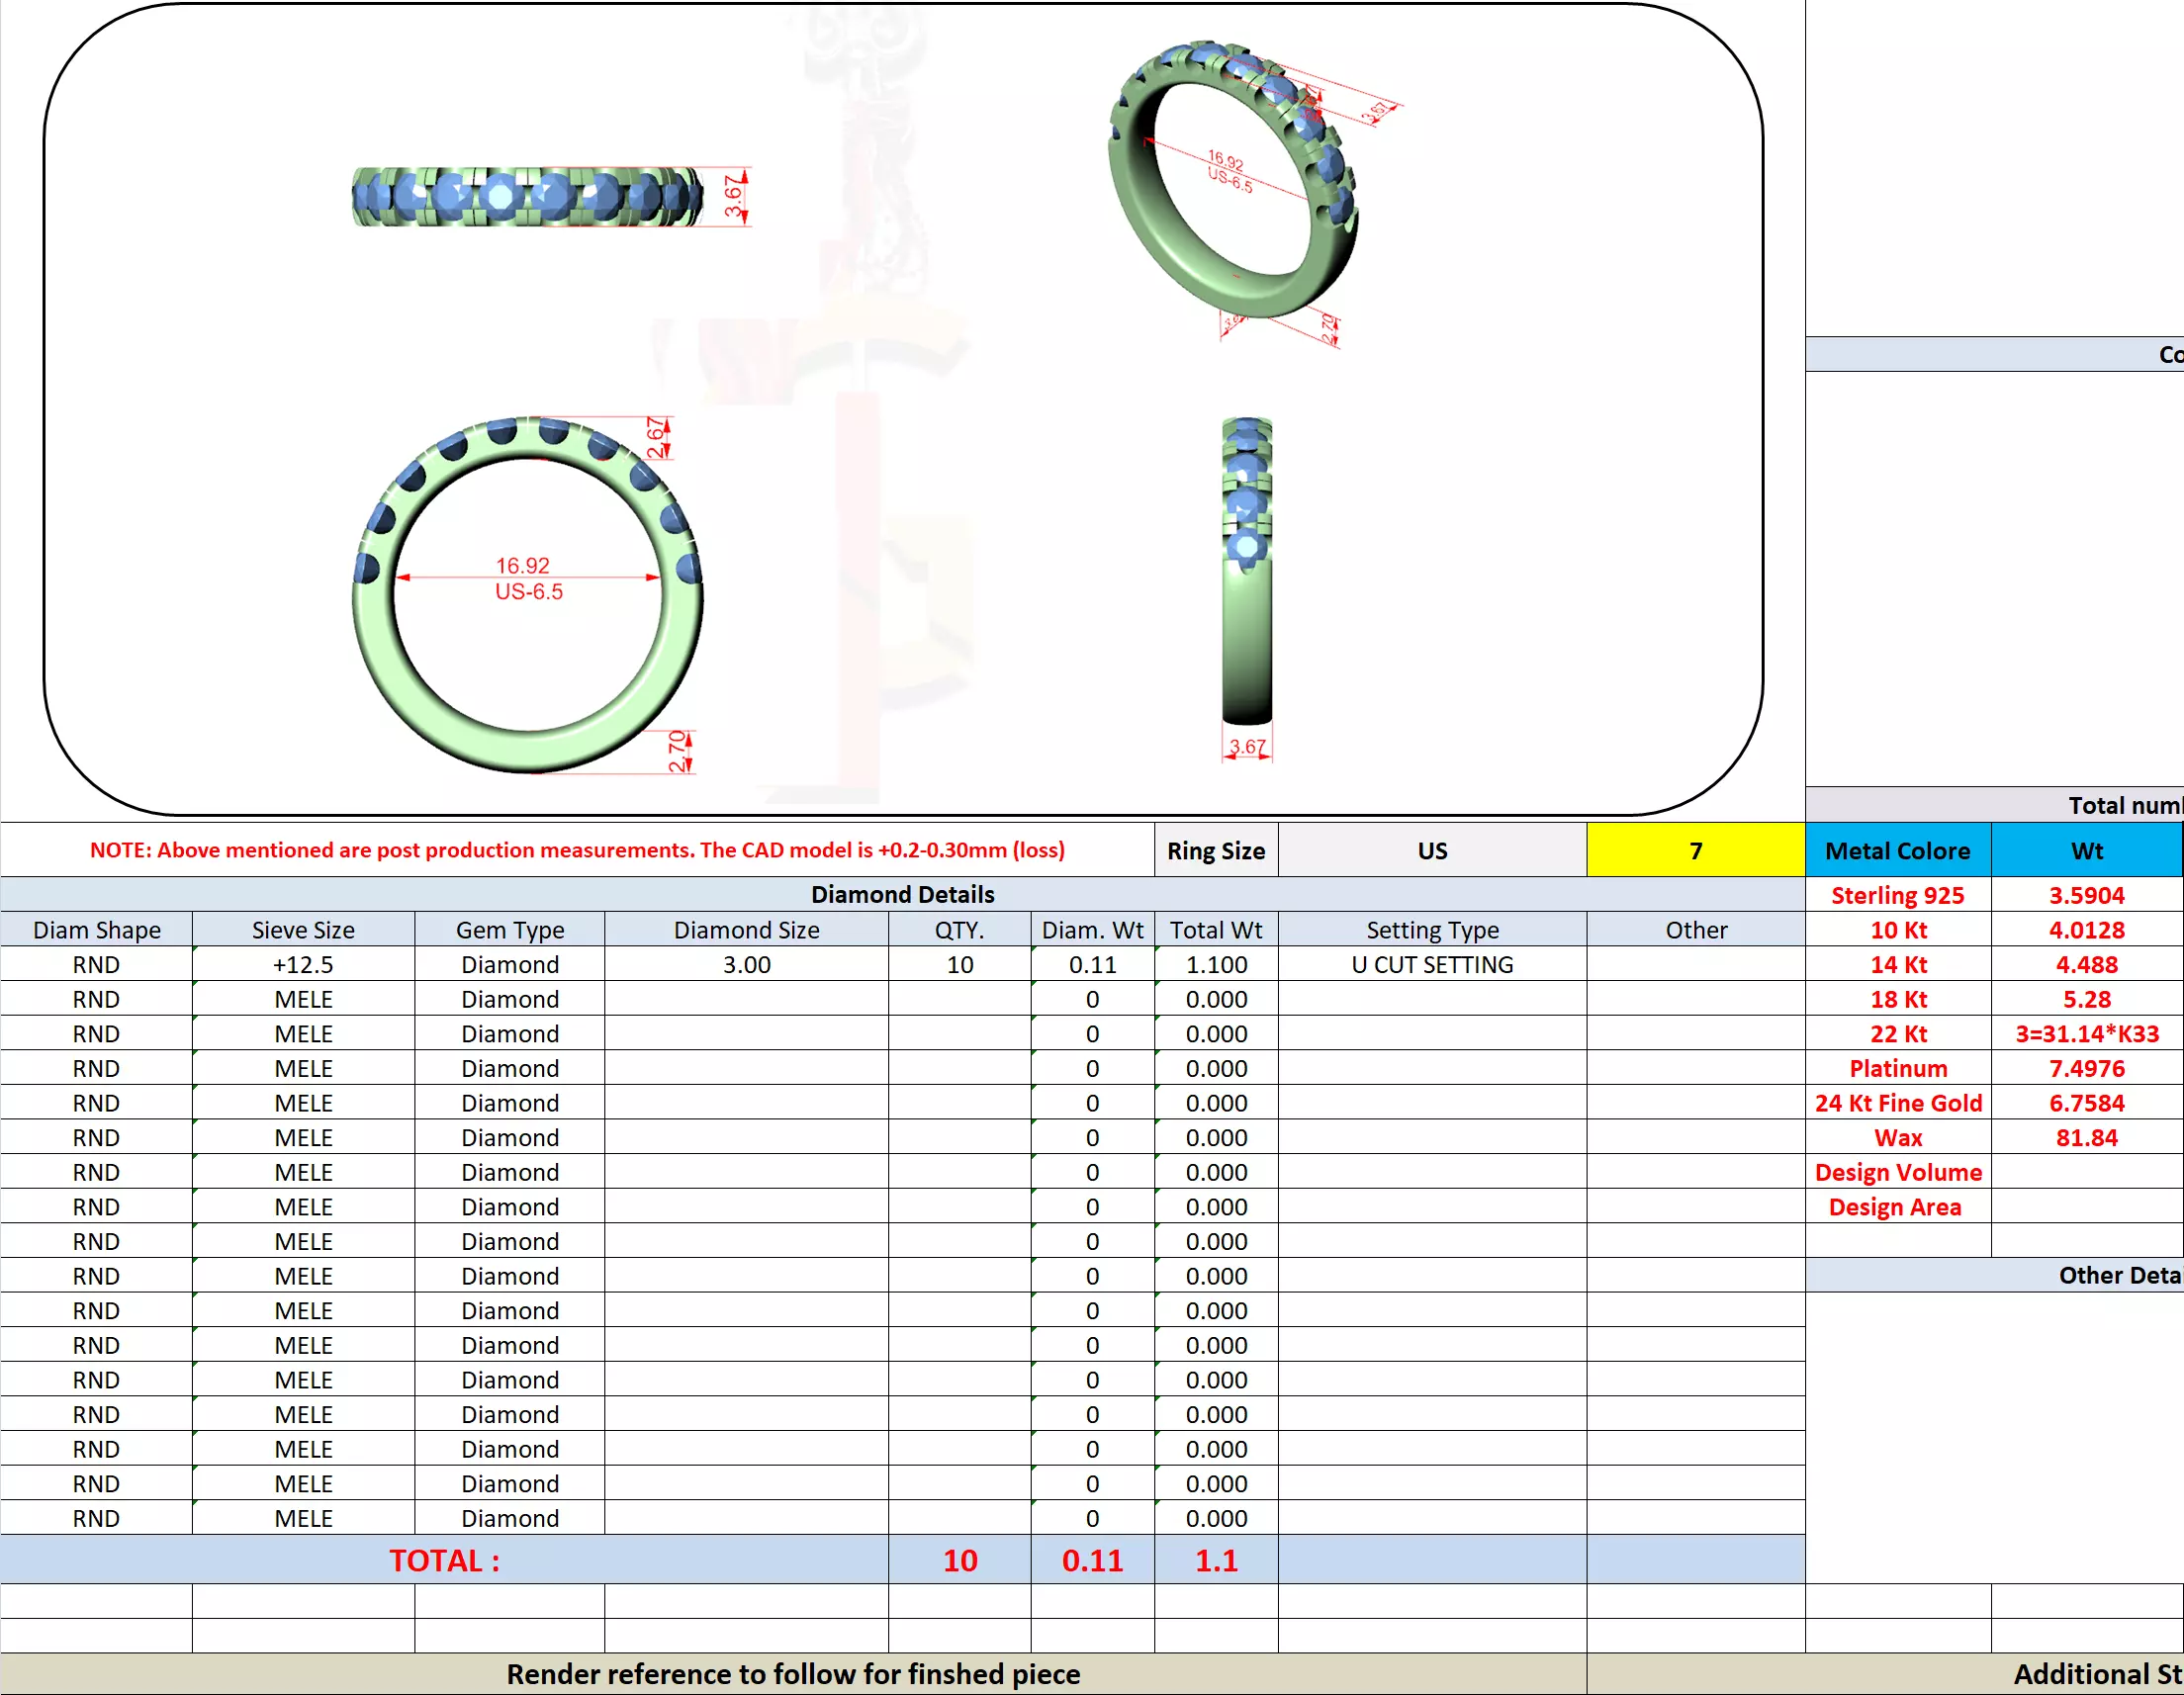Viewport: 2184px width, 1695px height.
Task: Select the 24 Kt Fine Gold cell
Action: point(1898,1103)
